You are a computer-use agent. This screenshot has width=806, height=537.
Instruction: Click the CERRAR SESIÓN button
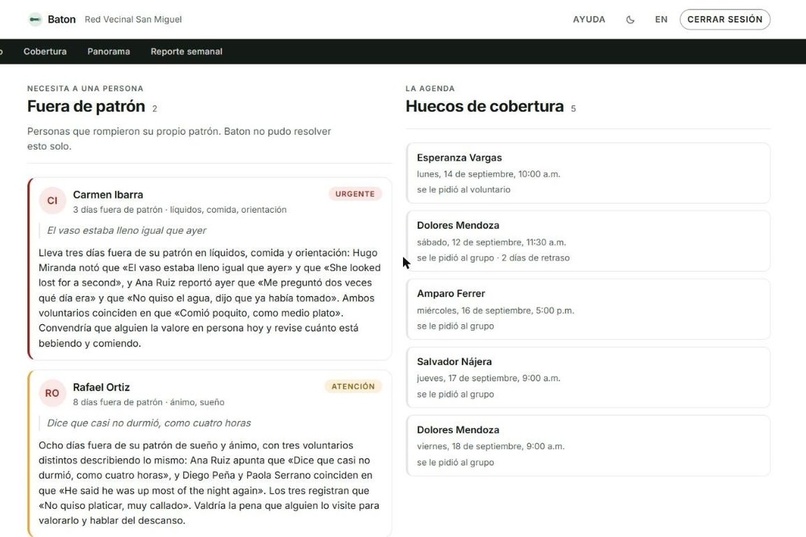coord(725,20)
